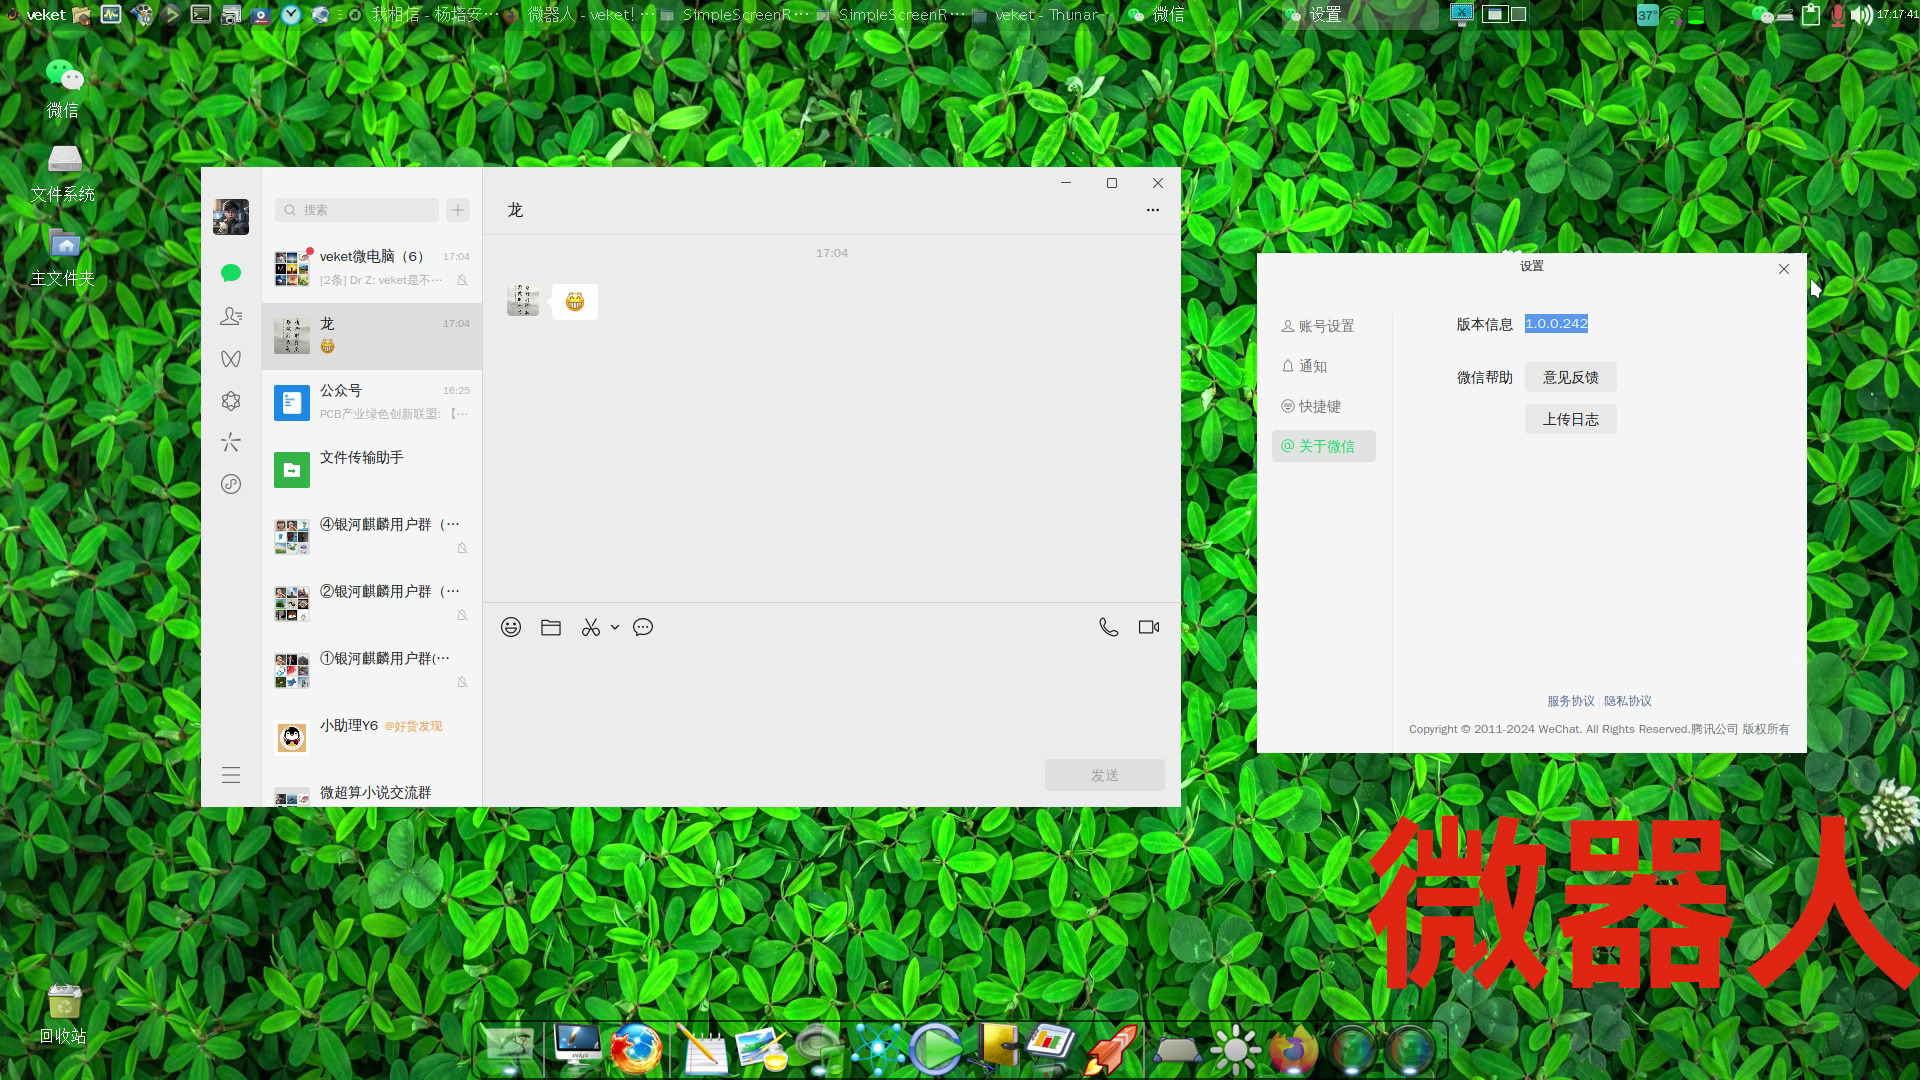Image resolution: width=1920 pixels, height=1080 pixels.
Task: Switch to 账号设置 in Settings window
Action: (x=1324, y=326)
